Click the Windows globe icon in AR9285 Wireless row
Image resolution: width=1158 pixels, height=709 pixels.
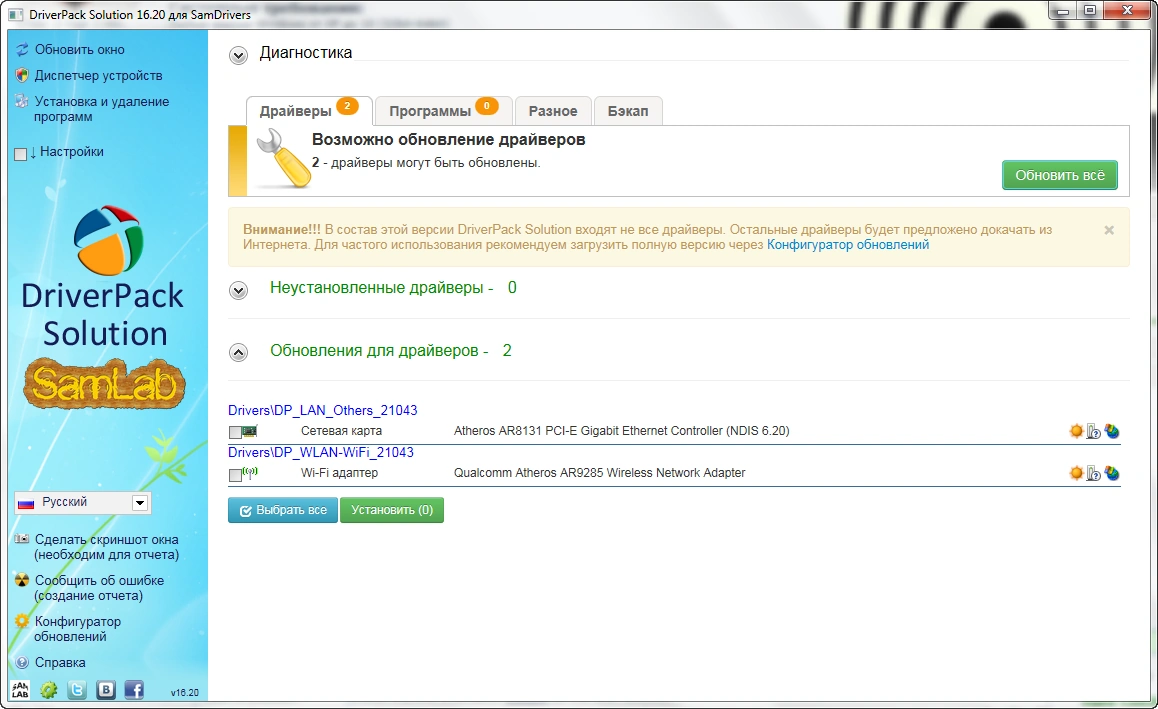click(1111, 473)
